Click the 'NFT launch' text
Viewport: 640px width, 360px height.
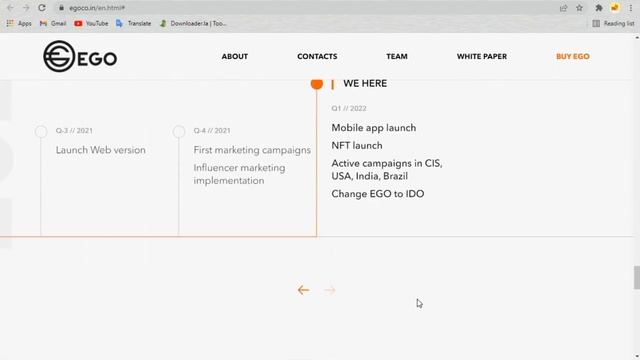357,145
